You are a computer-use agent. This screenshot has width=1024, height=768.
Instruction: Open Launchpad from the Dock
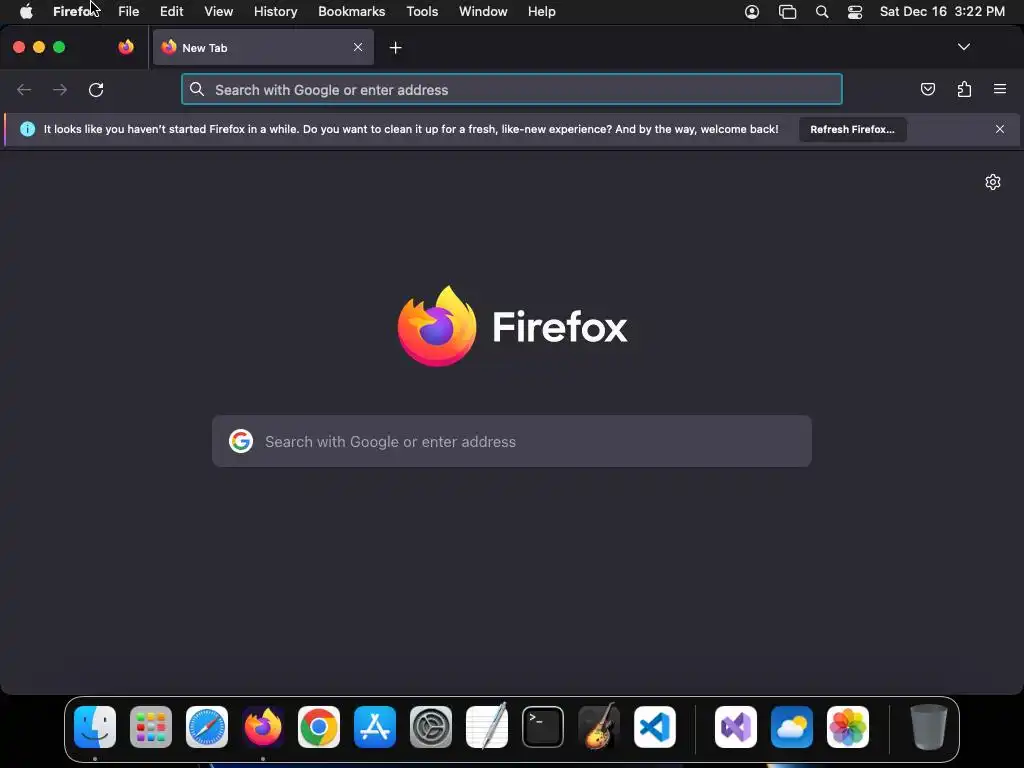[x=151, y=727]
